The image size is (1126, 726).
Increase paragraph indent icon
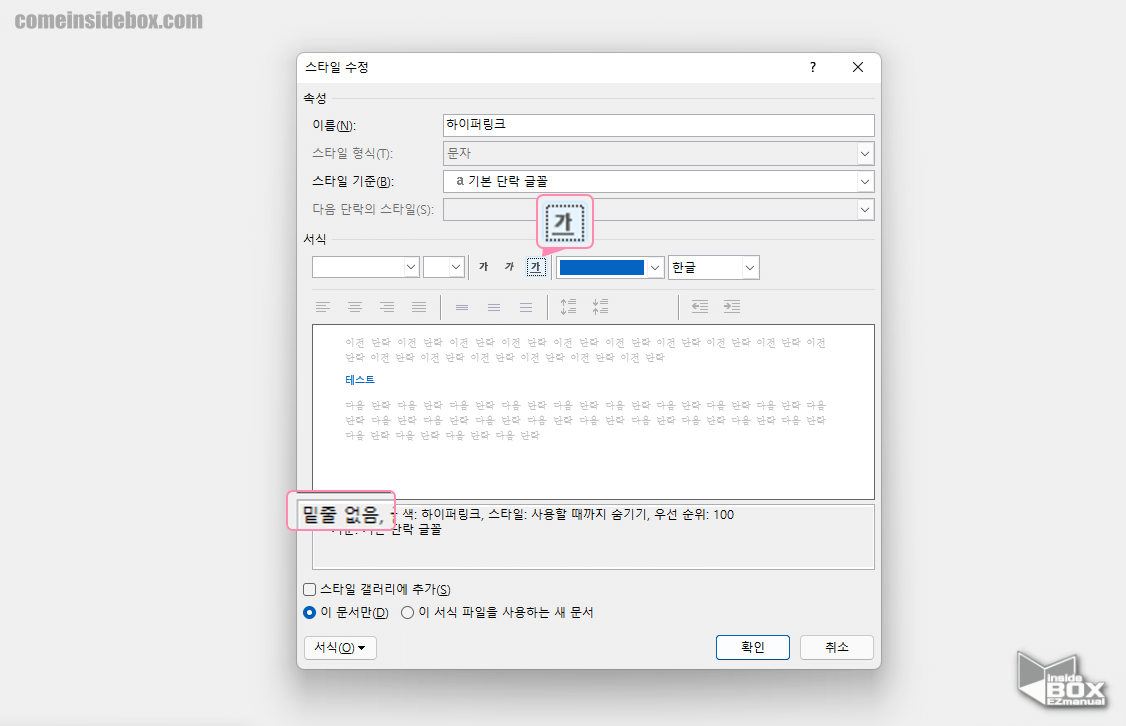click(x=732, y=307)
